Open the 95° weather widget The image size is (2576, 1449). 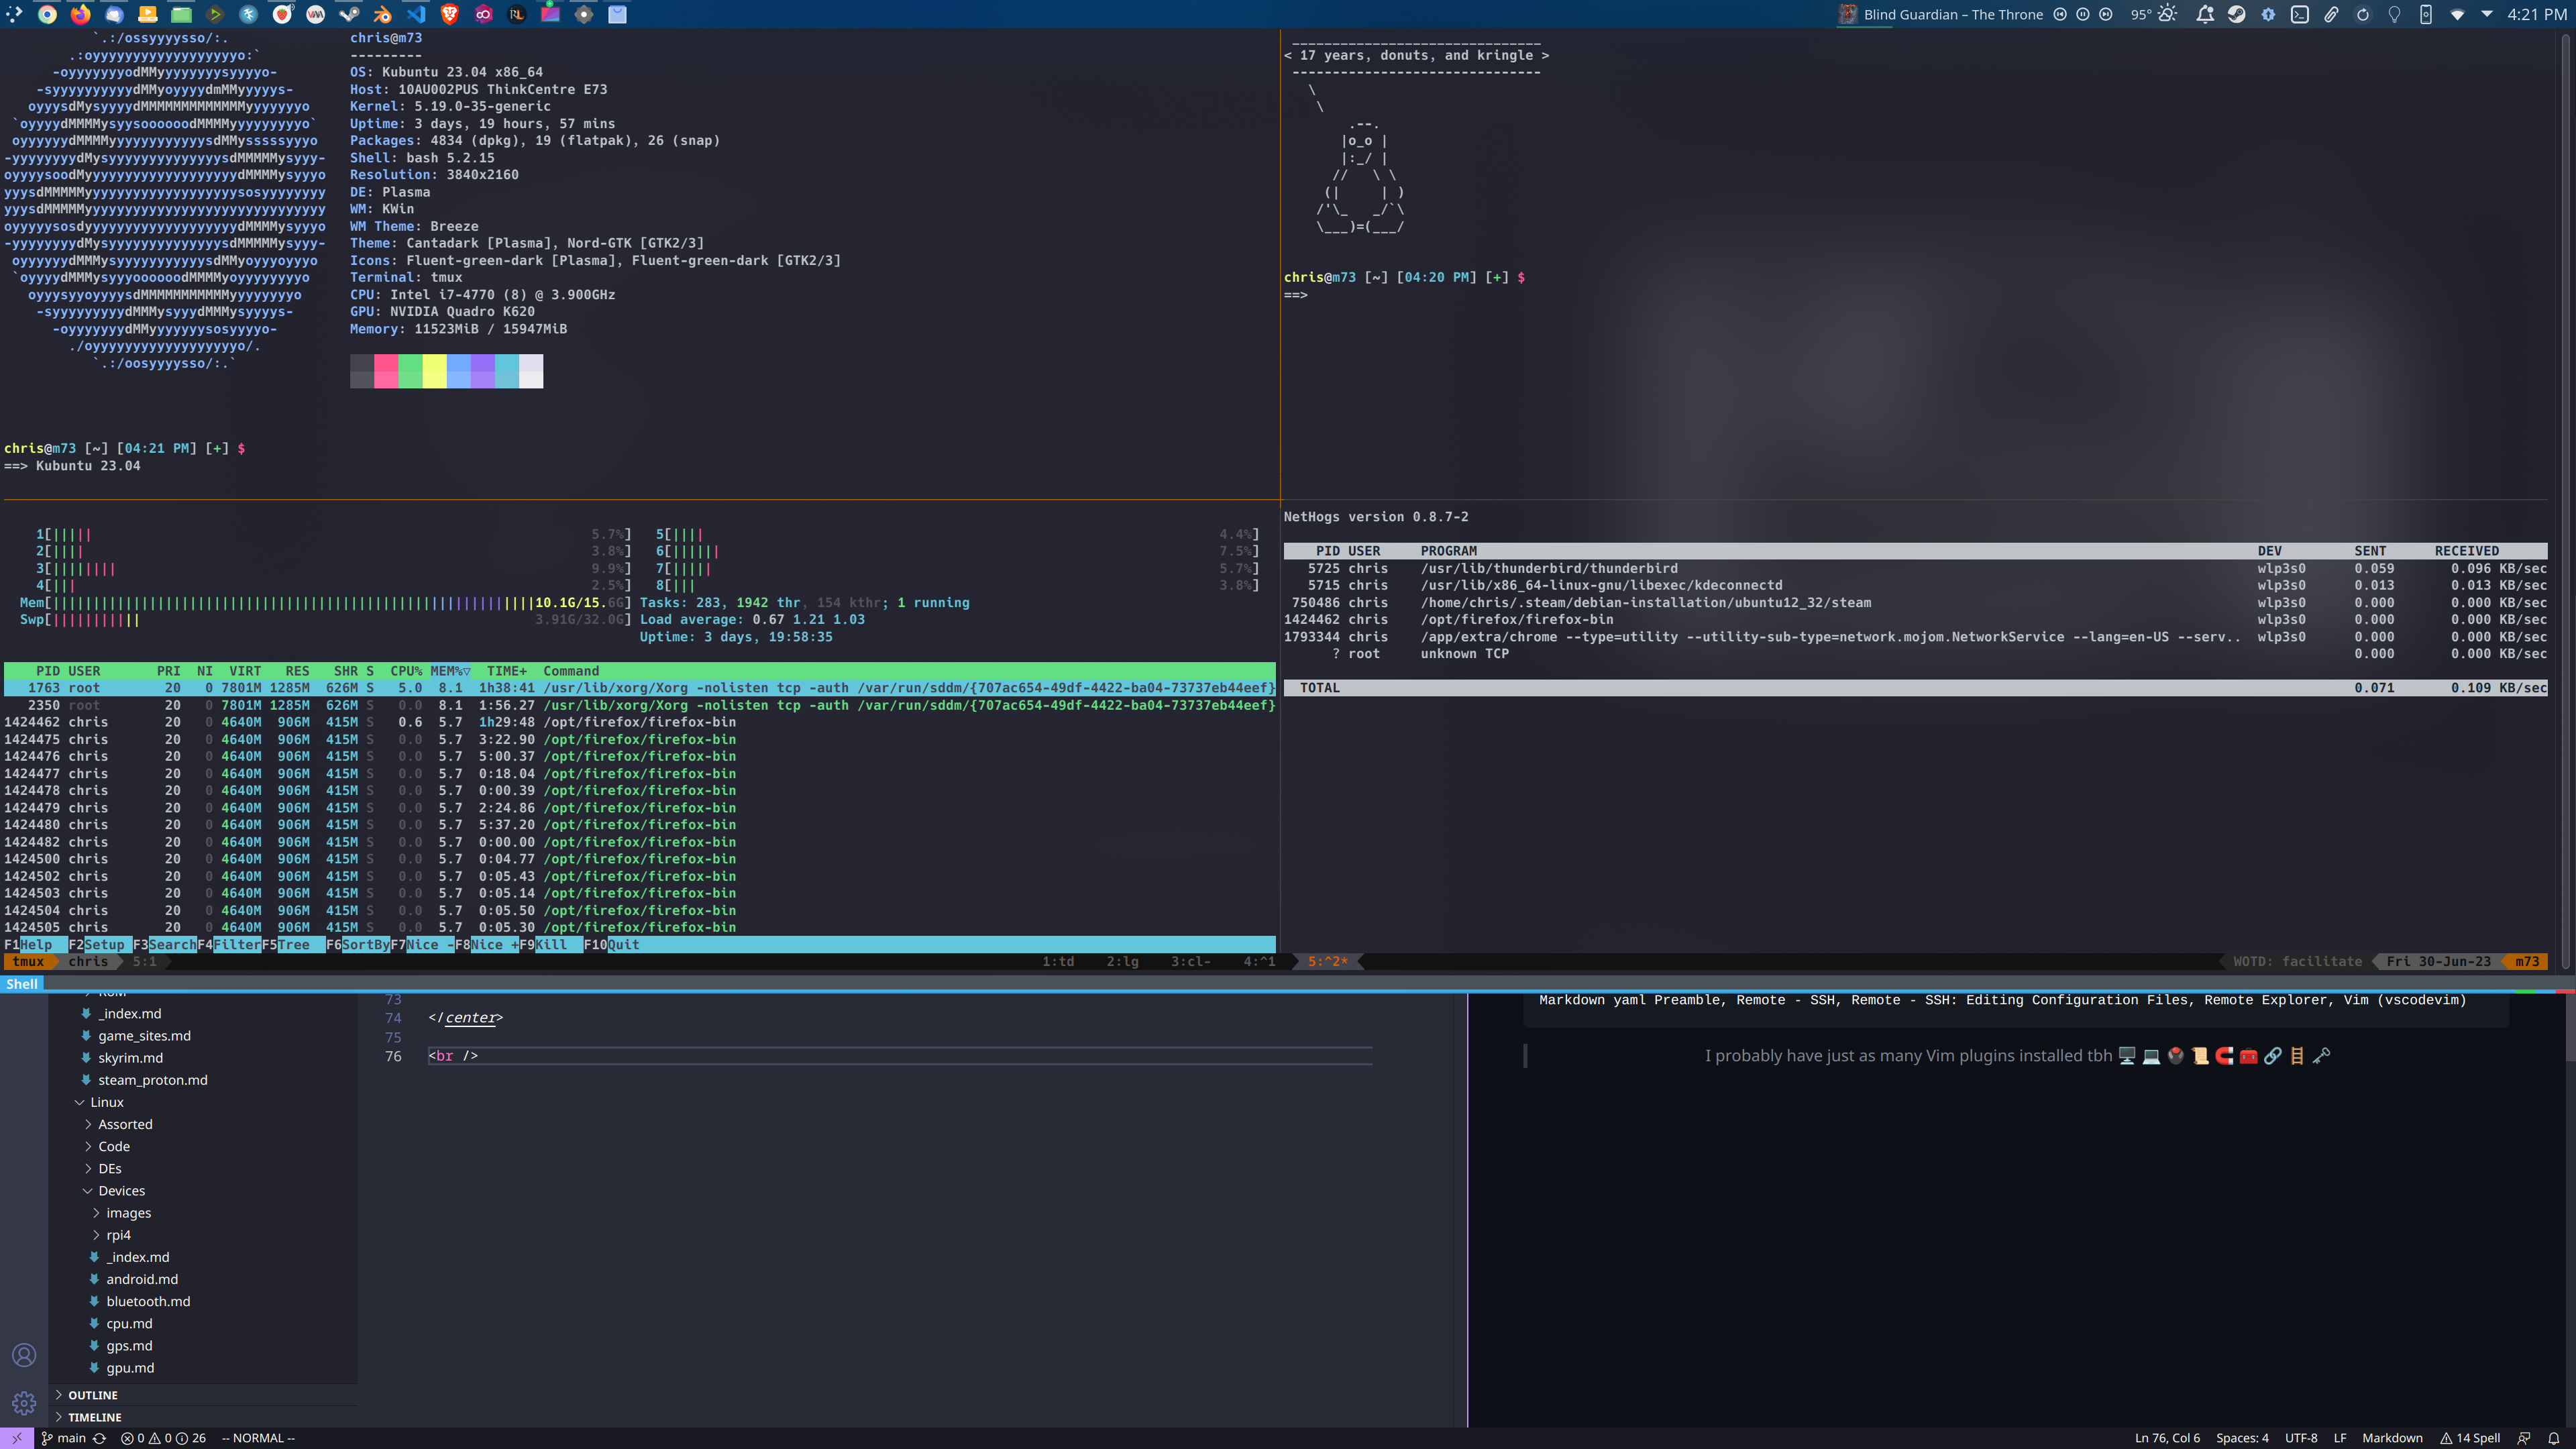coord(2154,14)
